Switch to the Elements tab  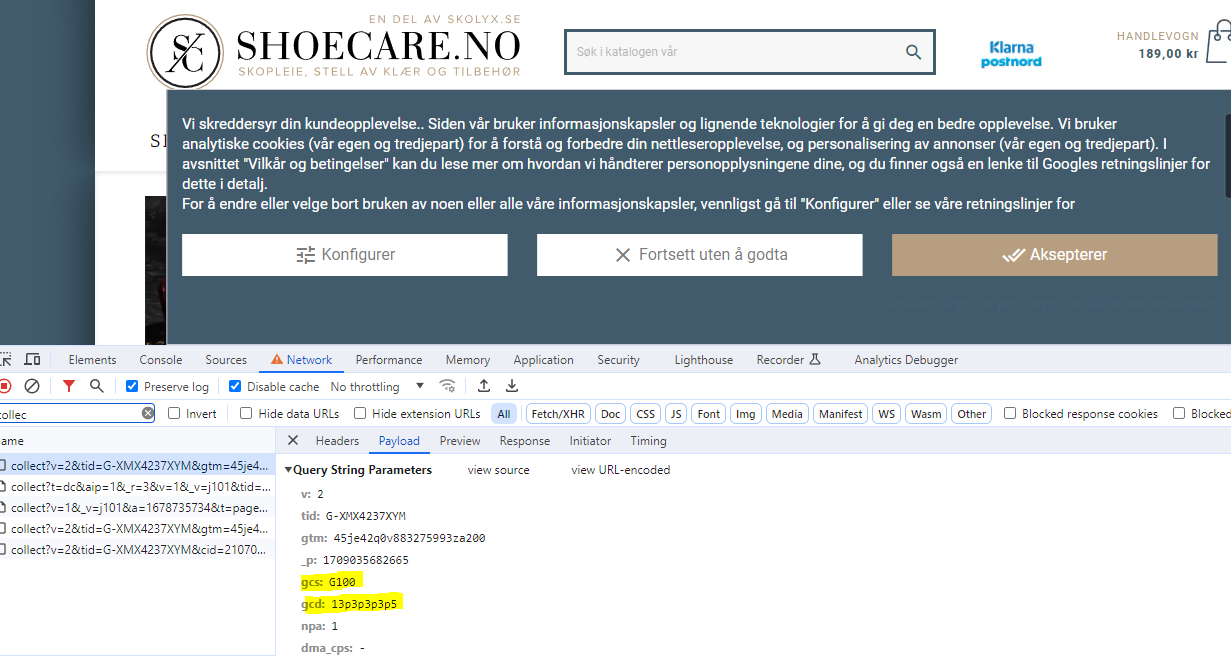92,360
